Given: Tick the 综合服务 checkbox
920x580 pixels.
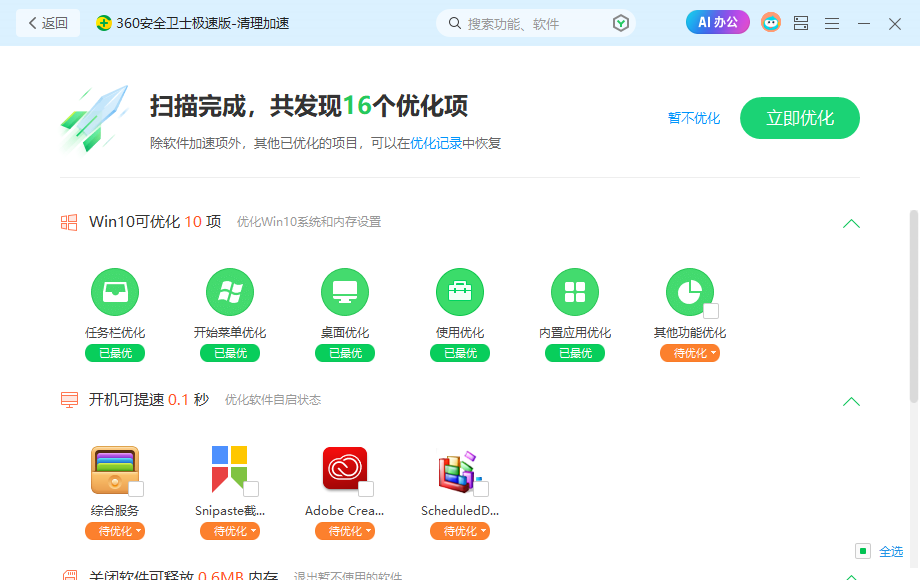Looking at the screenshot, I should click(136, 489).
